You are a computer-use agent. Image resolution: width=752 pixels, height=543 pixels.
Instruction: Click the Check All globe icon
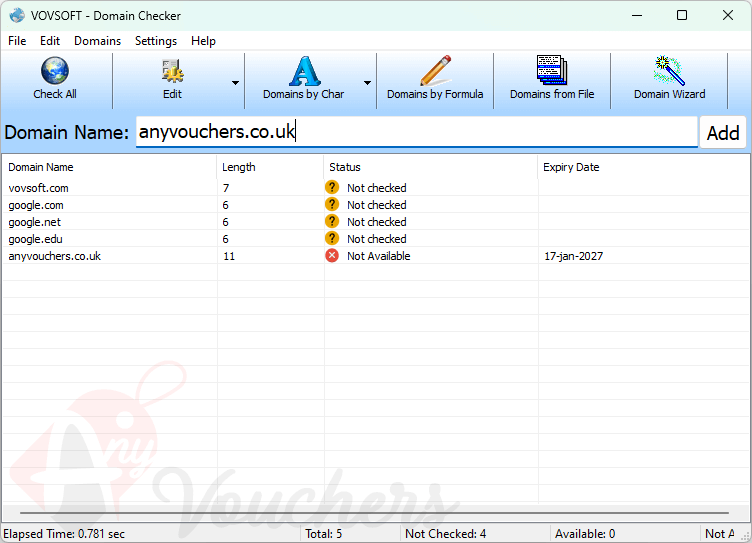click(55, 70)
